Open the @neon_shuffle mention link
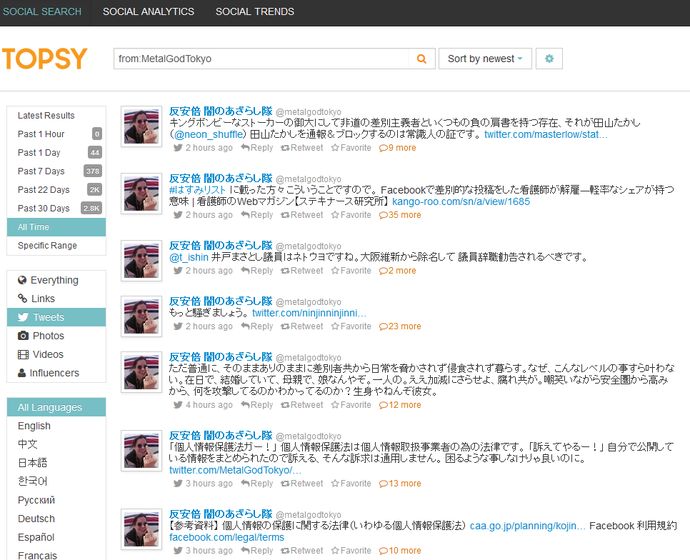The height and width of the screenshot is (560, 690). (209, 135)
